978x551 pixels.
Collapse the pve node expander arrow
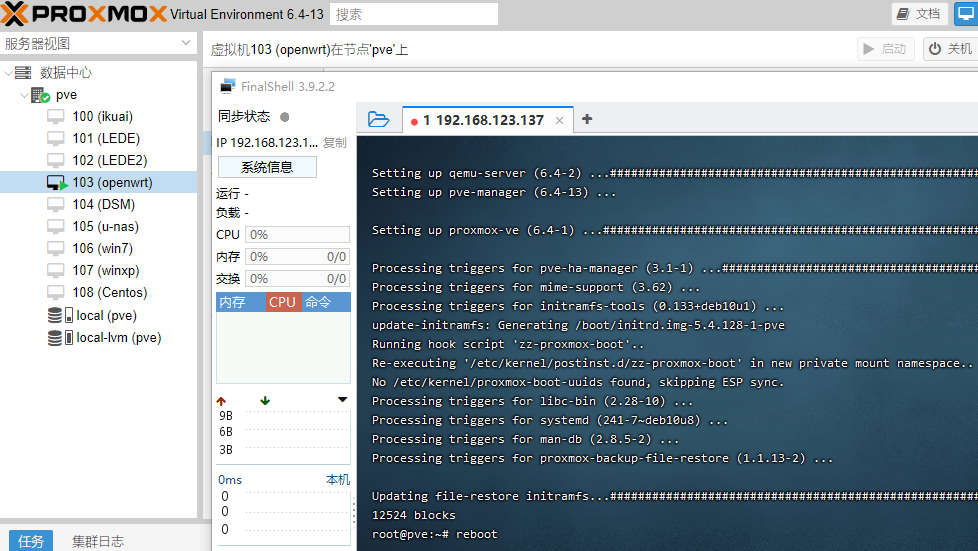pyautogui.click(x=22, y=95)
